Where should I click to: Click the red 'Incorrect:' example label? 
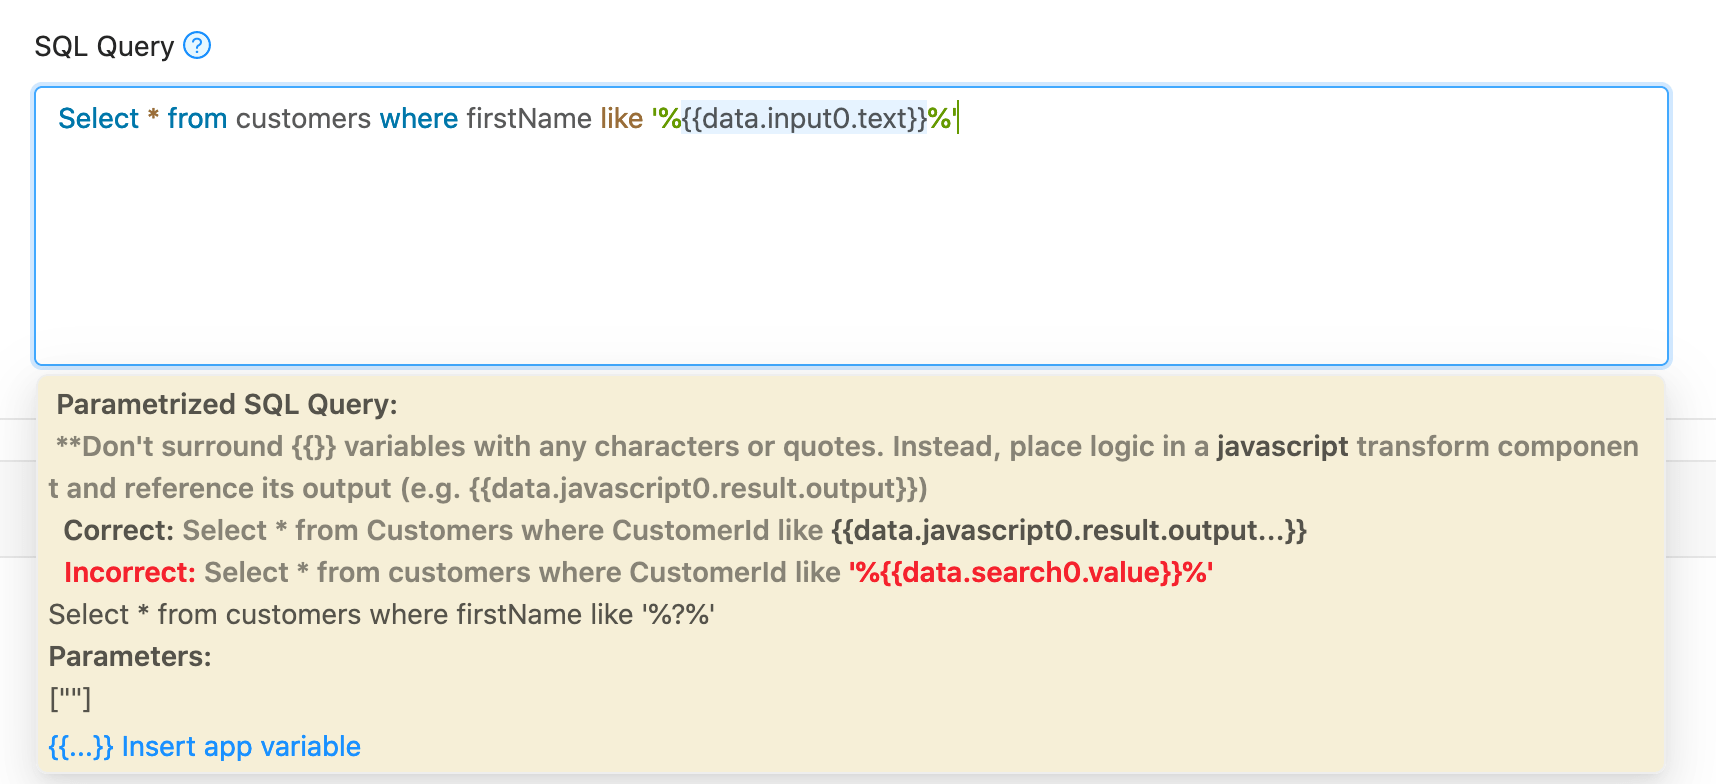pyautogui.click(x=130, y=572)
